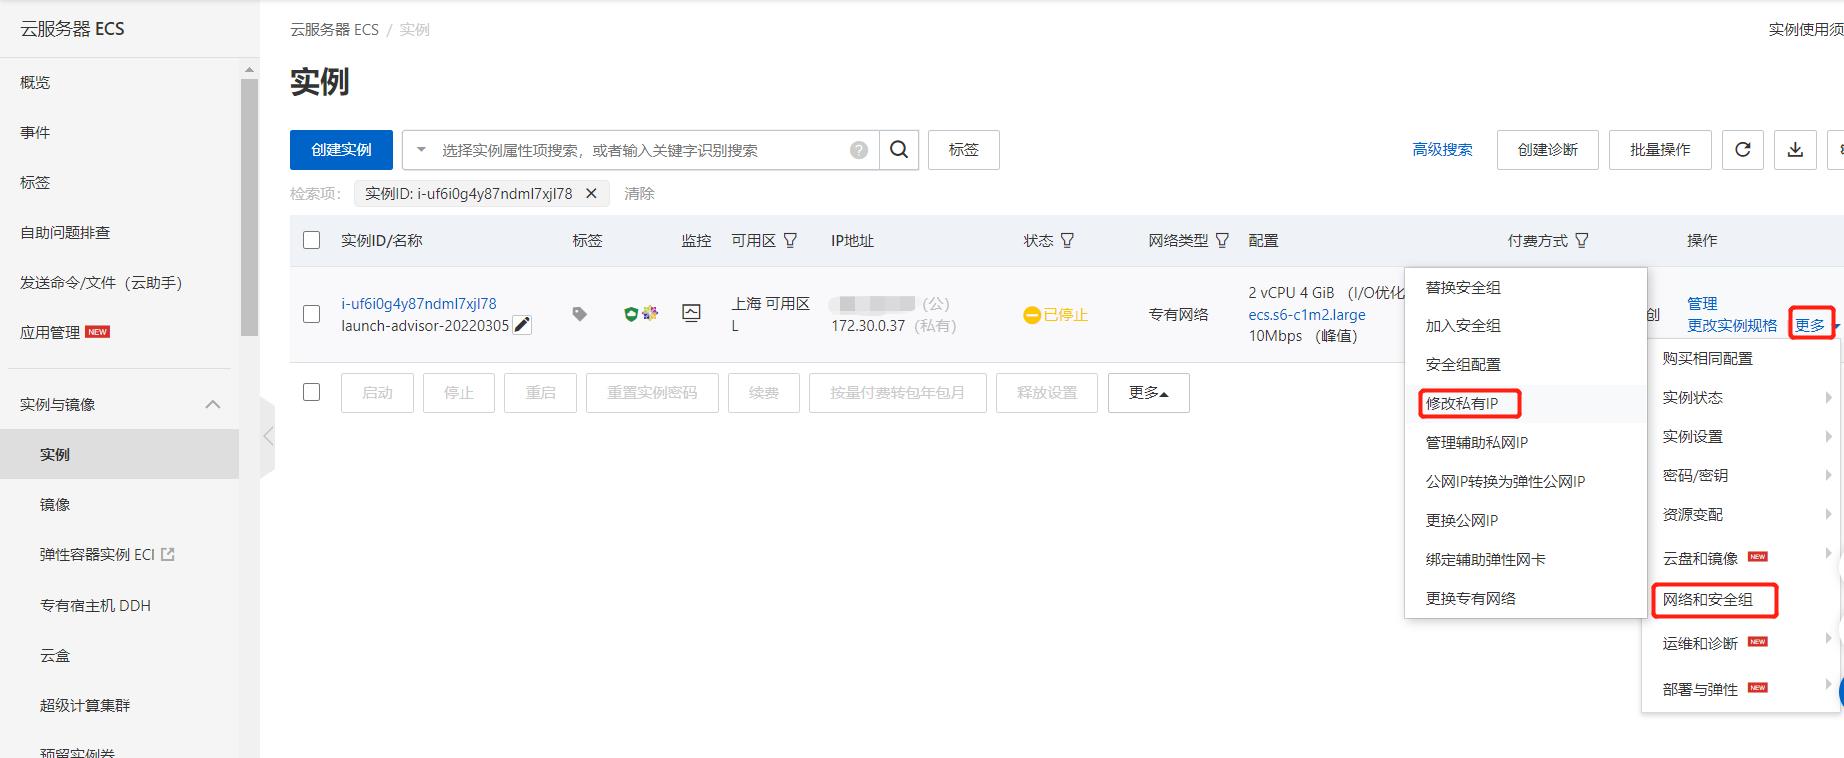Tick the bottom batch action checkbox
Viewport: 1844px width, 758px height.
click(x=312, y=392)
